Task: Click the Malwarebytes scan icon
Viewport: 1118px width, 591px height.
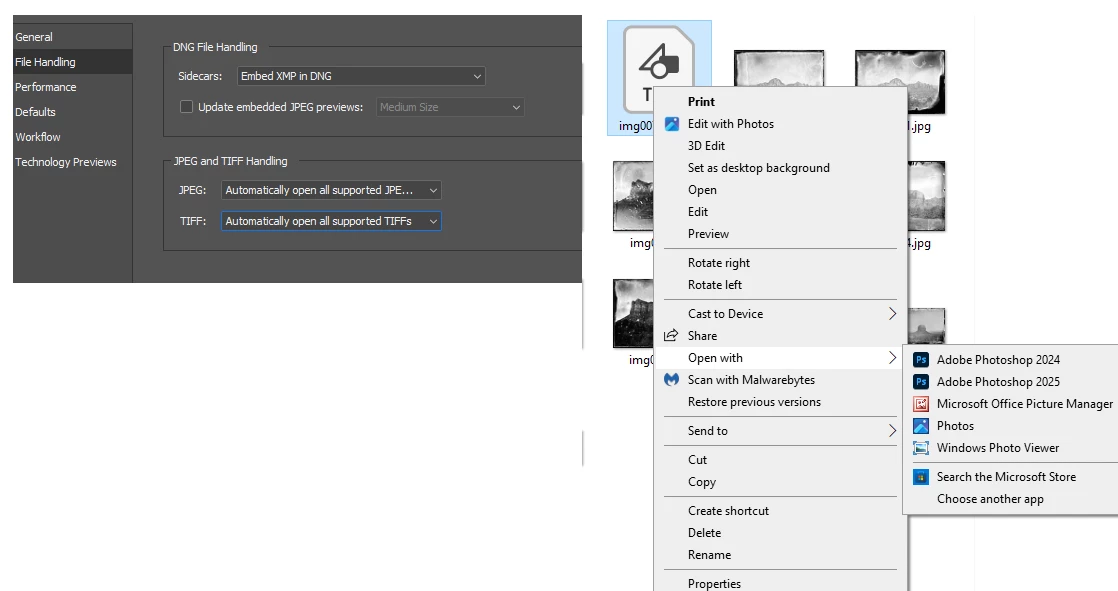Action: (672, 380)
